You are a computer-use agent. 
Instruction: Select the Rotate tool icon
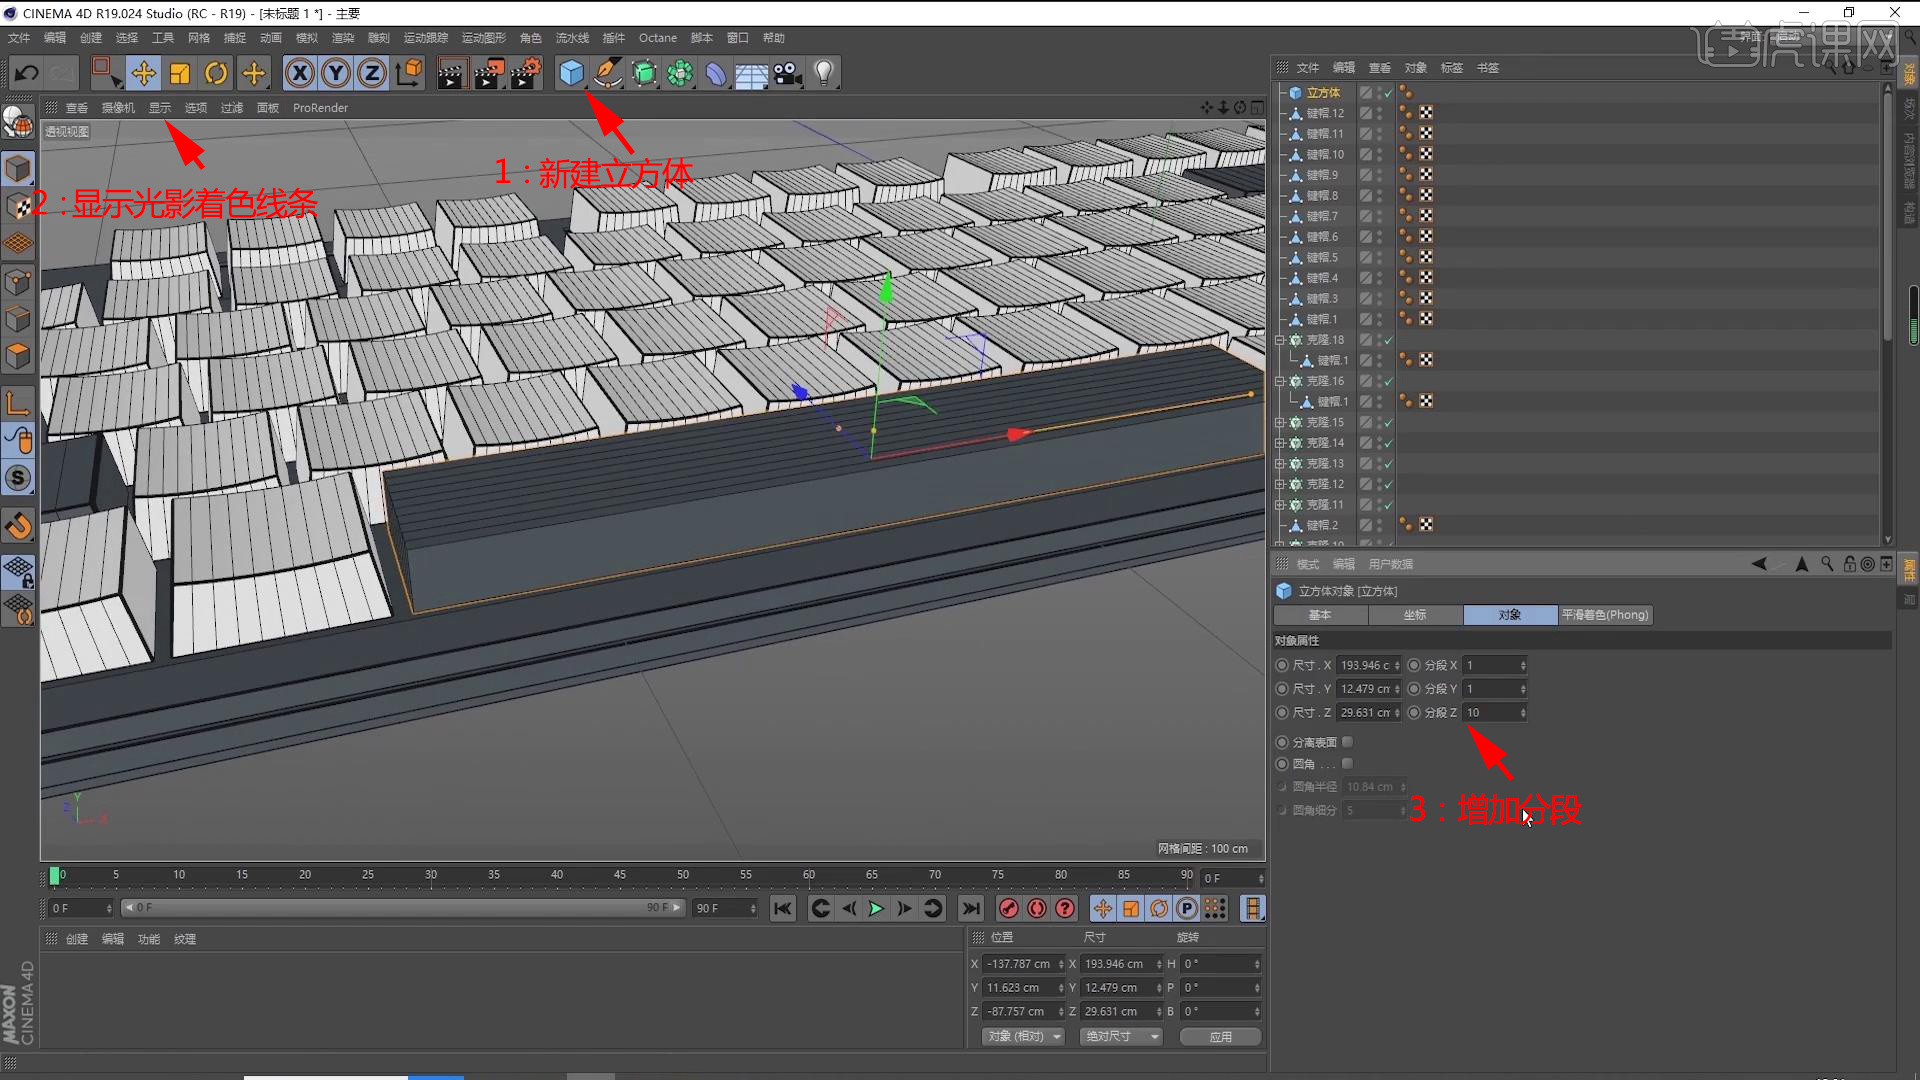point(216,73)
